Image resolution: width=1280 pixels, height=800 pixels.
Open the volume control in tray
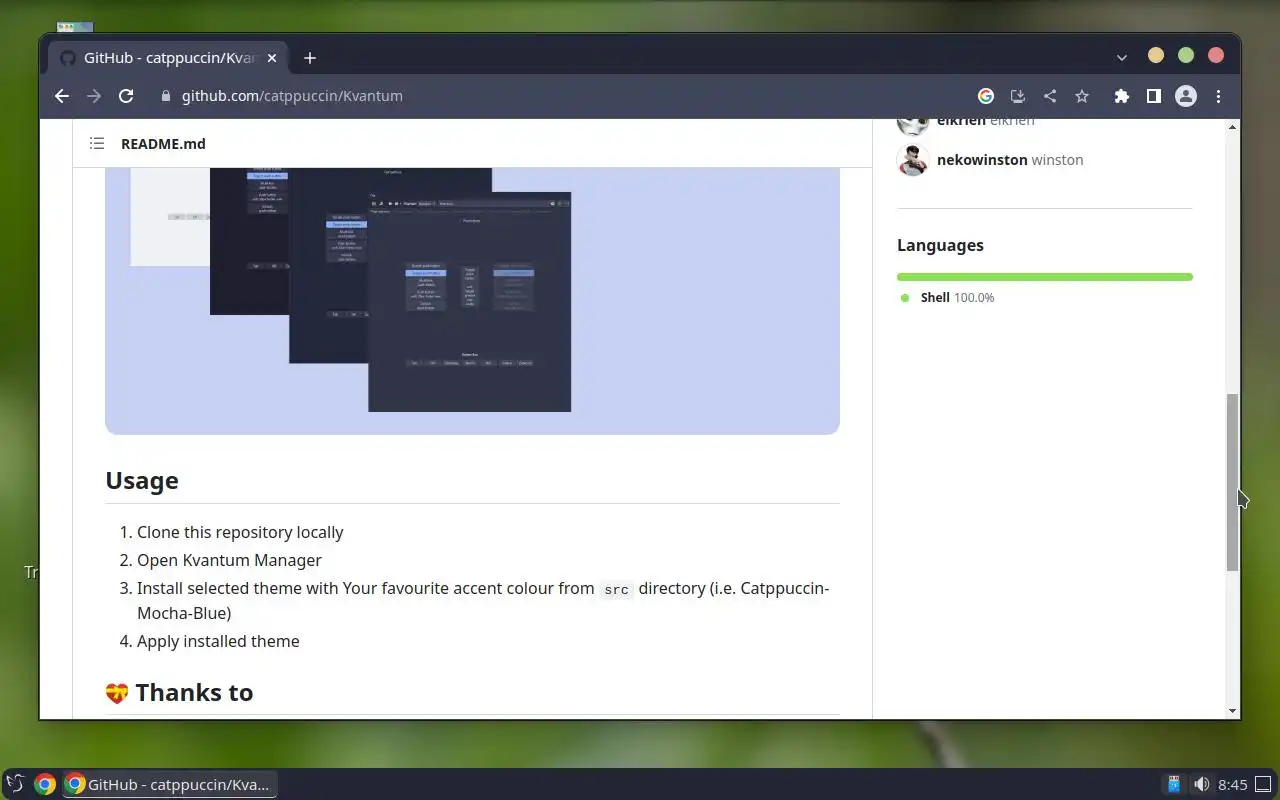coord(1201,784)
